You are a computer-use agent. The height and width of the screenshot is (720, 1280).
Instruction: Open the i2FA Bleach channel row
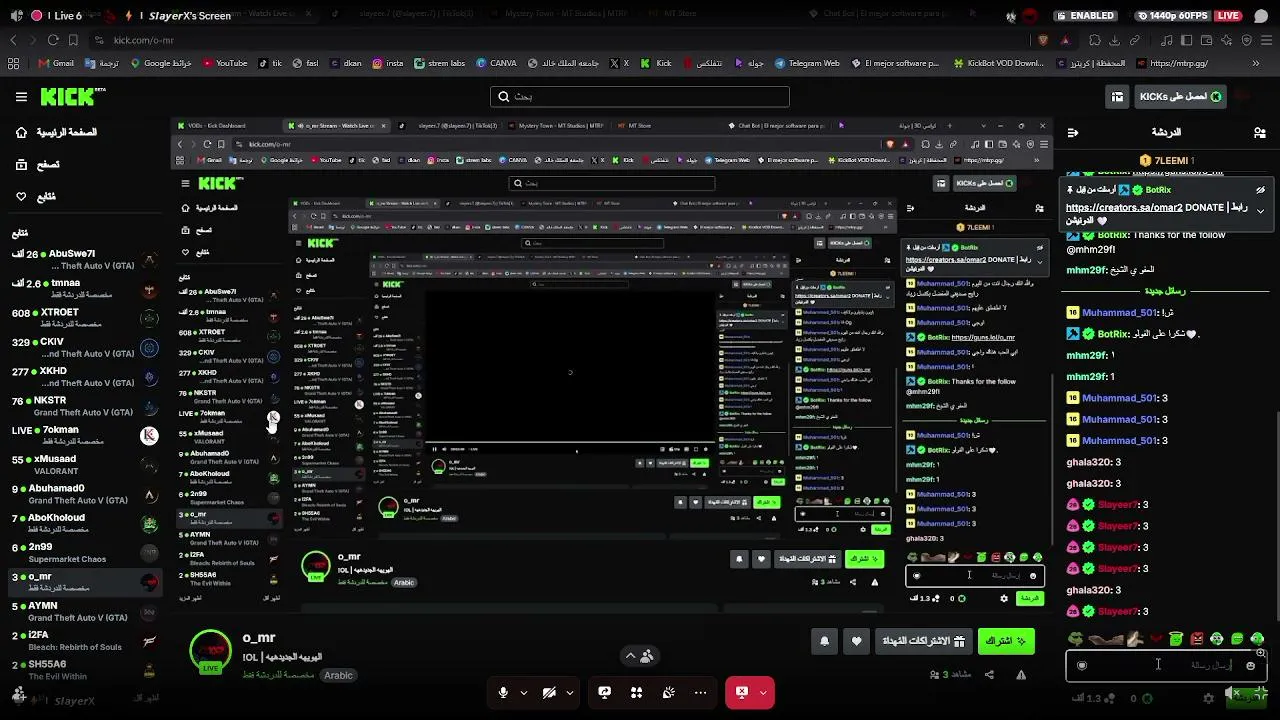pos(84,640)
